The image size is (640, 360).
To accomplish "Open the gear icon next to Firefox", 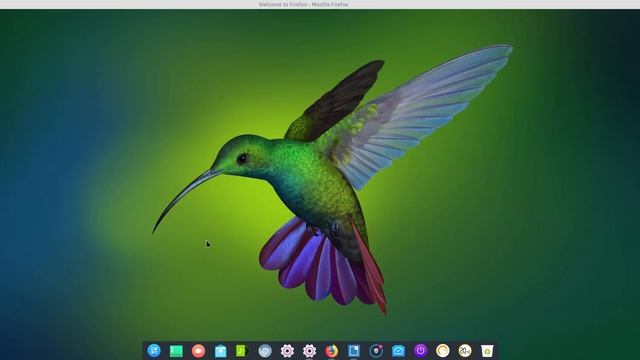I will (x=309, y=351).
